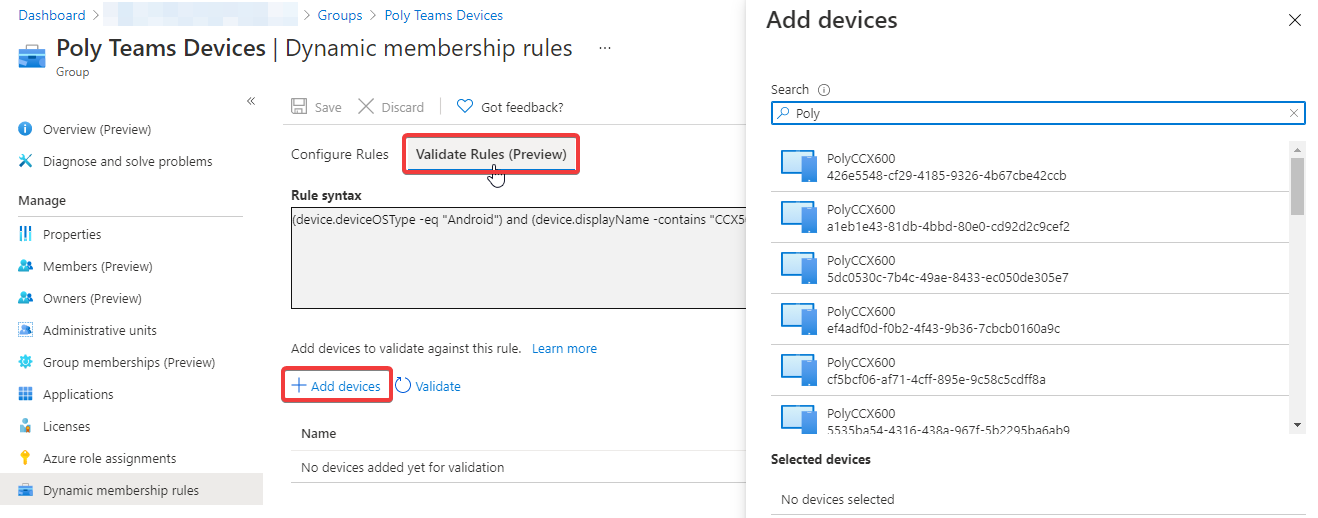The image size is (1318, 518).
Task: Switch to Configure Rules tab
Action: [340, 154]
